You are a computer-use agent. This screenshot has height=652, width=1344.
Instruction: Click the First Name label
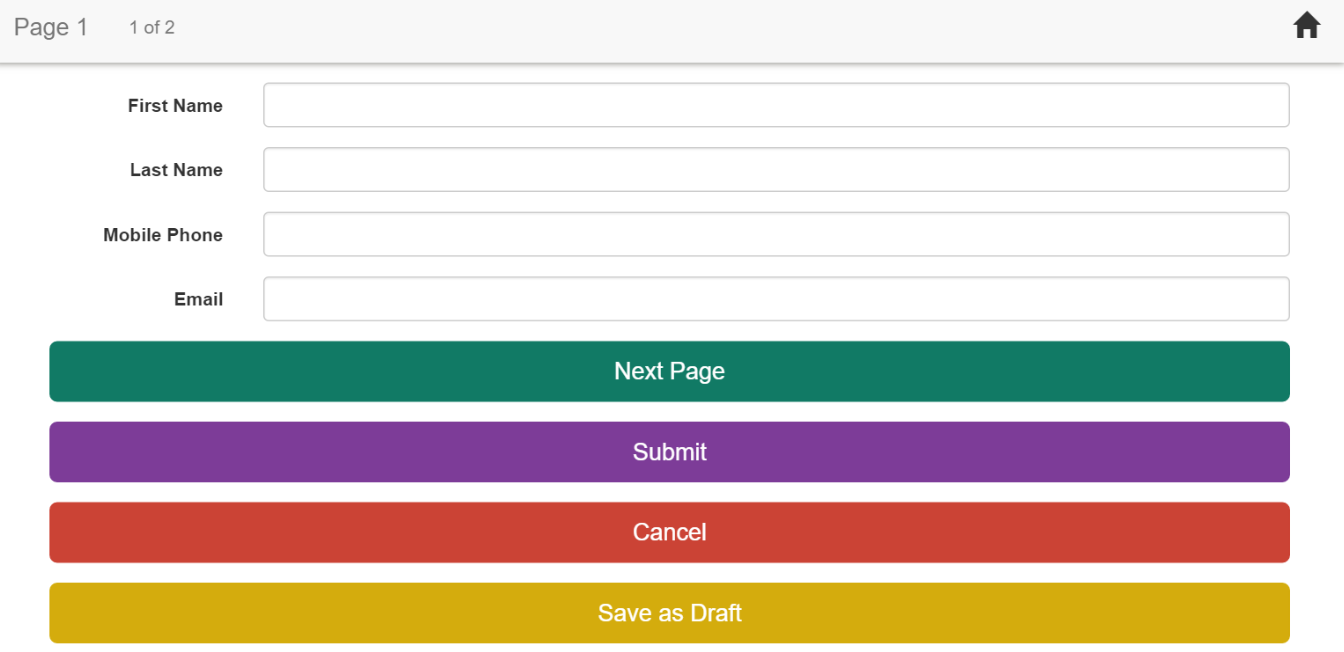tap(175, 106)
